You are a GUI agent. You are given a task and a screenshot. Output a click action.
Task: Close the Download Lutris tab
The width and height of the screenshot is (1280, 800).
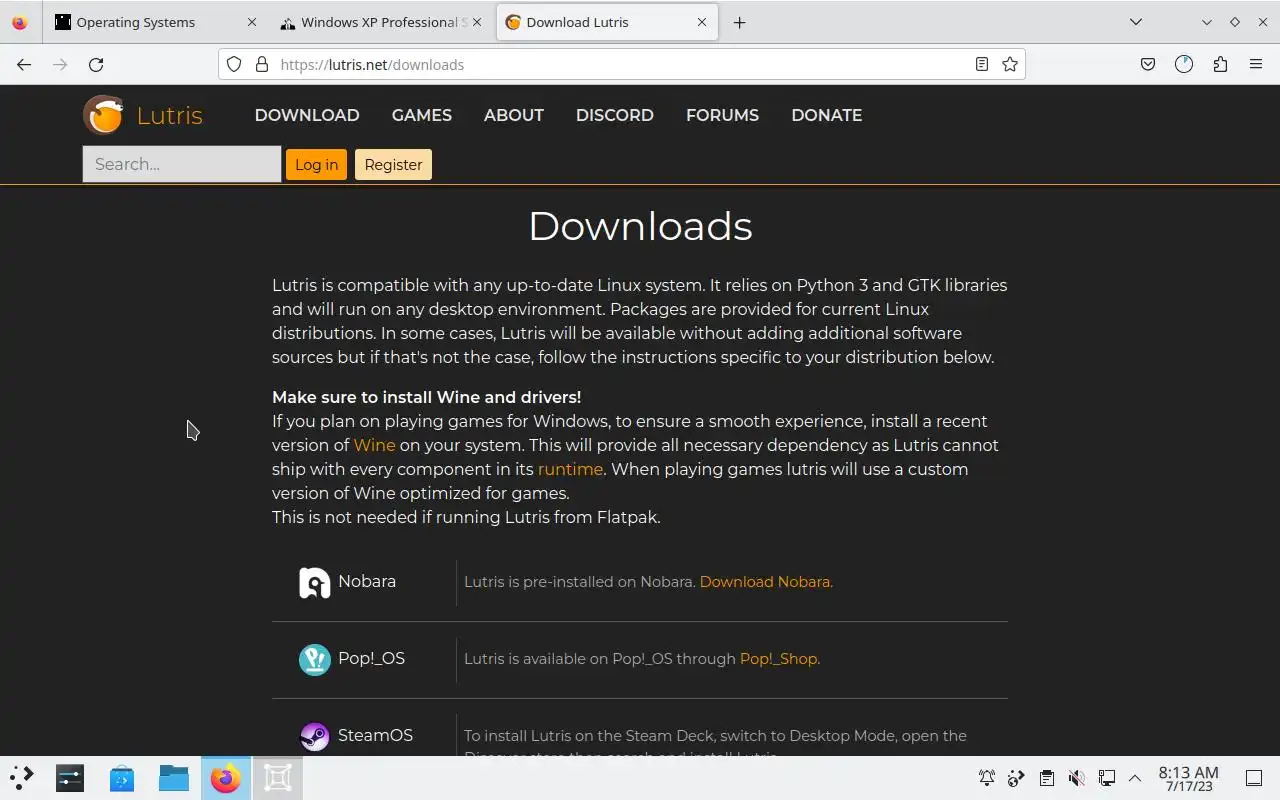click(x=702, y=22)
